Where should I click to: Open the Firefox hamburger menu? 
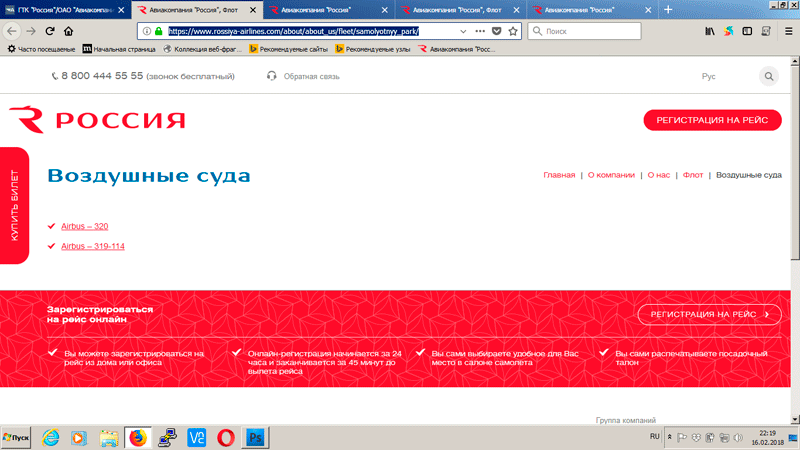[788, 31]
